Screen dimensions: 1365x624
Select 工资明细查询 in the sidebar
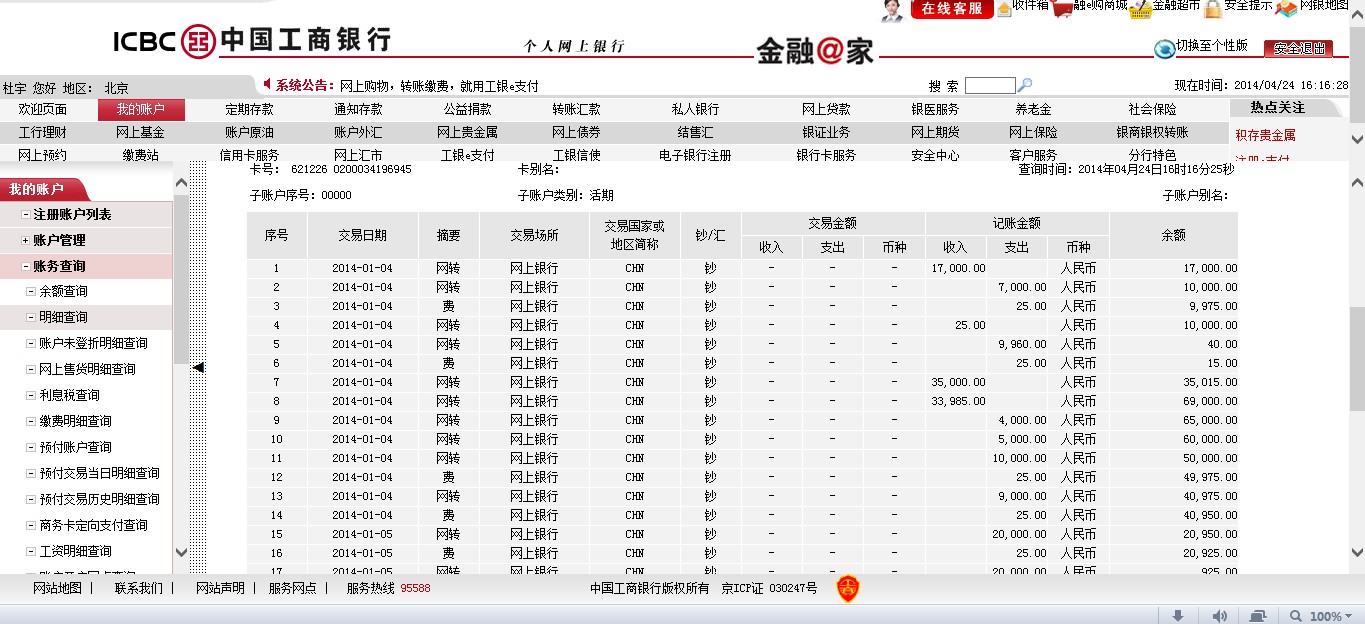pyautogui.click(x=75, y=552)
